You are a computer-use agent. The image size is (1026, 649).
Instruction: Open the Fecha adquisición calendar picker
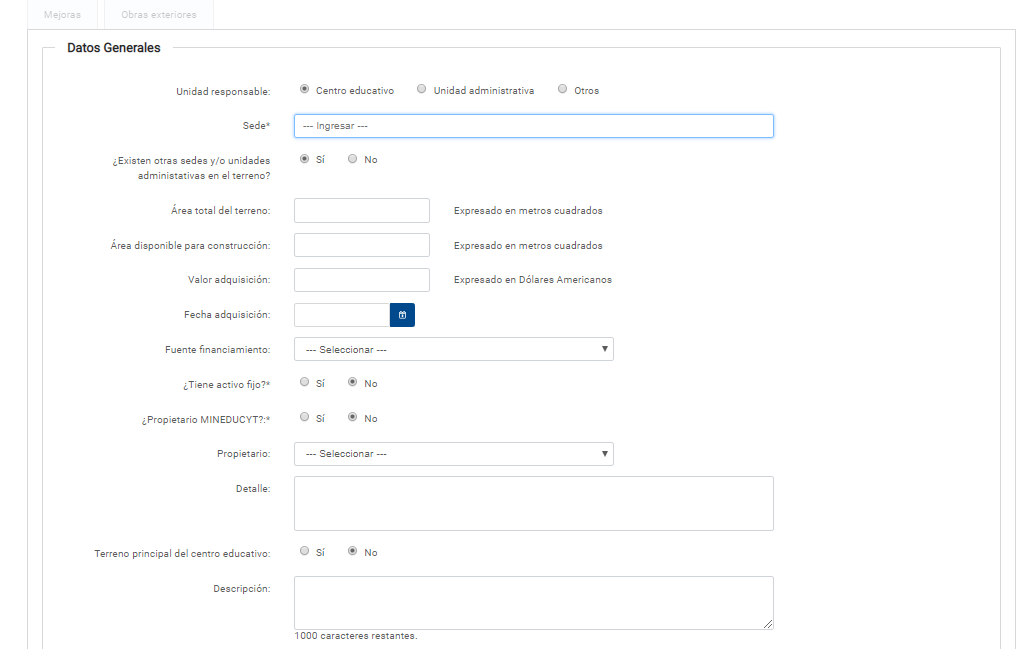[x=402, y=315]
